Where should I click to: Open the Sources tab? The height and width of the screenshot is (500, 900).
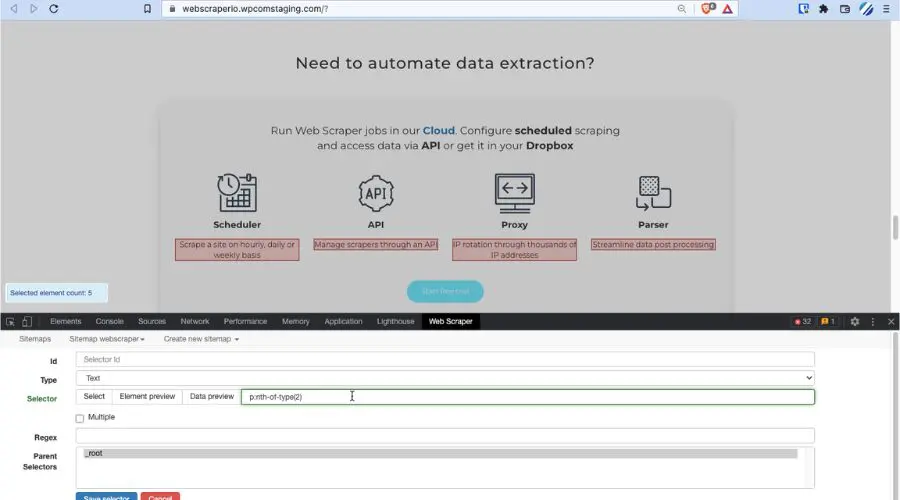pyautogui.click(x=152, y=321)
